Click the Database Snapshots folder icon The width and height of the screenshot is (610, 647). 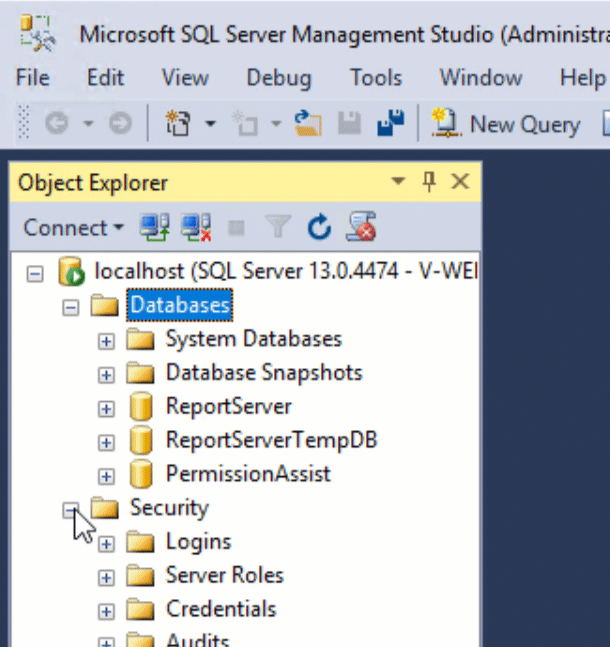(140, 373)
